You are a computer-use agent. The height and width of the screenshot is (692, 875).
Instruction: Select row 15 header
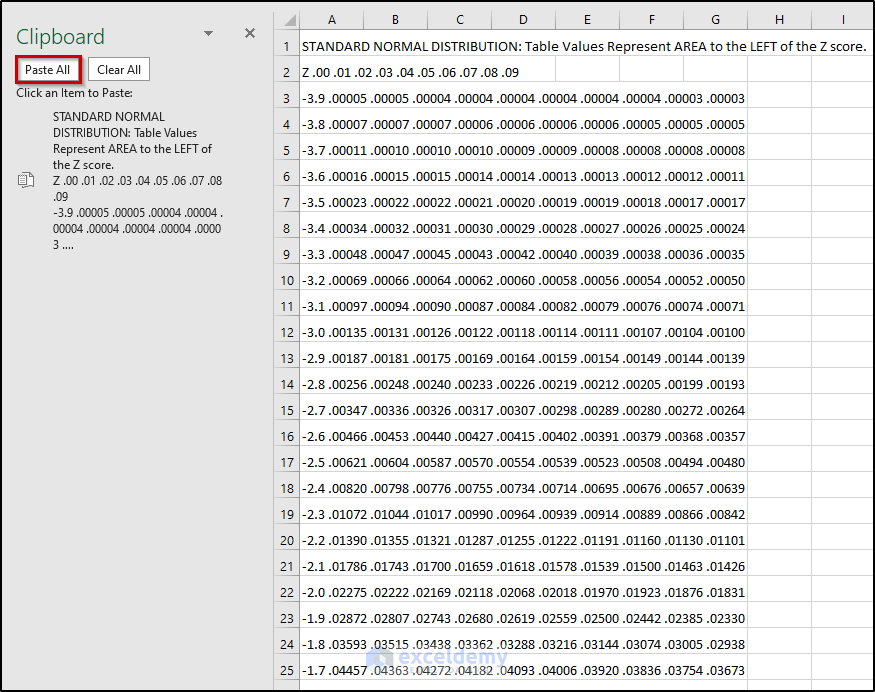[x=287, y=410]
